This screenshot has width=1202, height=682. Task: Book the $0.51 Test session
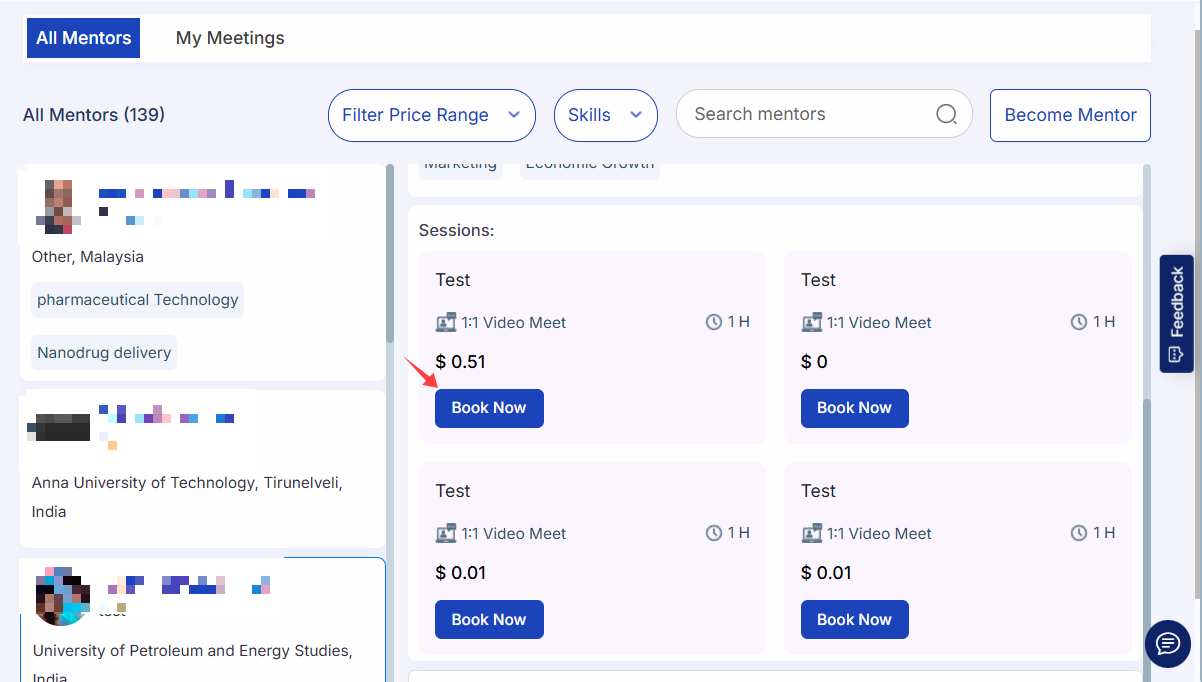pyautogui.click(x=489, y=408)
